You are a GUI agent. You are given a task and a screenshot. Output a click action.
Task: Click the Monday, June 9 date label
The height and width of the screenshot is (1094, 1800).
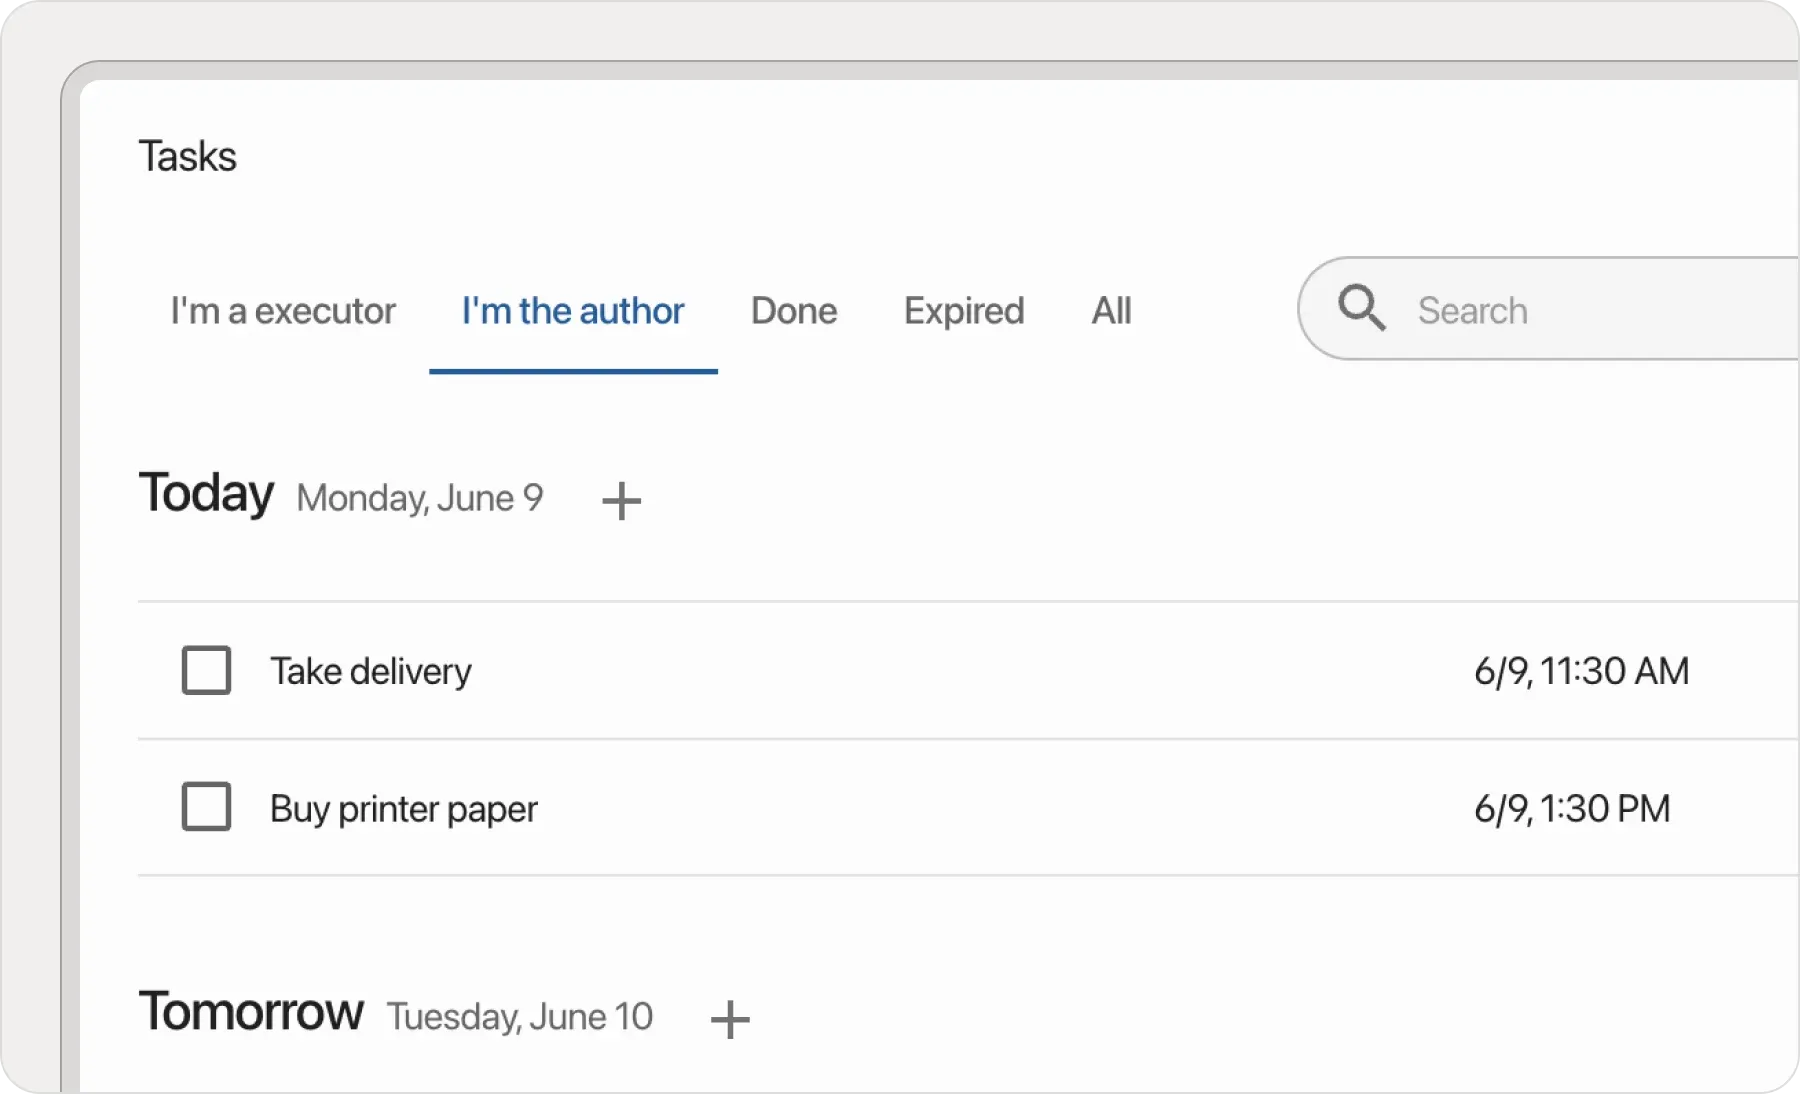(x=419, y=498)
